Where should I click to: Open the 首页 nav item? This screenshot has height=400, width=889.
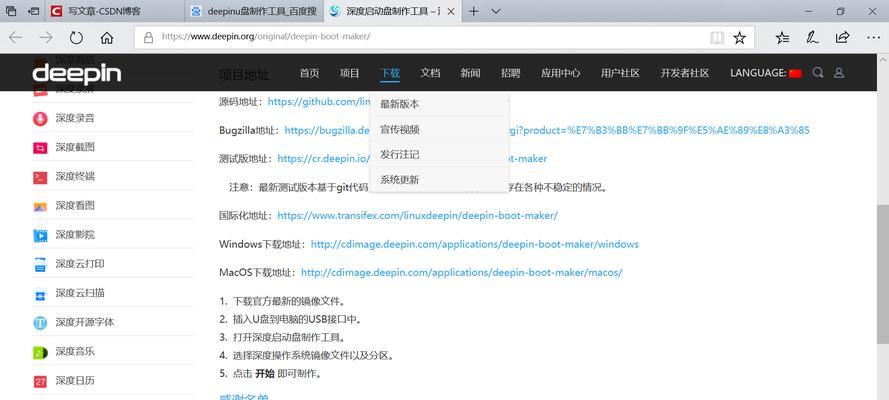tap(309, 73)
